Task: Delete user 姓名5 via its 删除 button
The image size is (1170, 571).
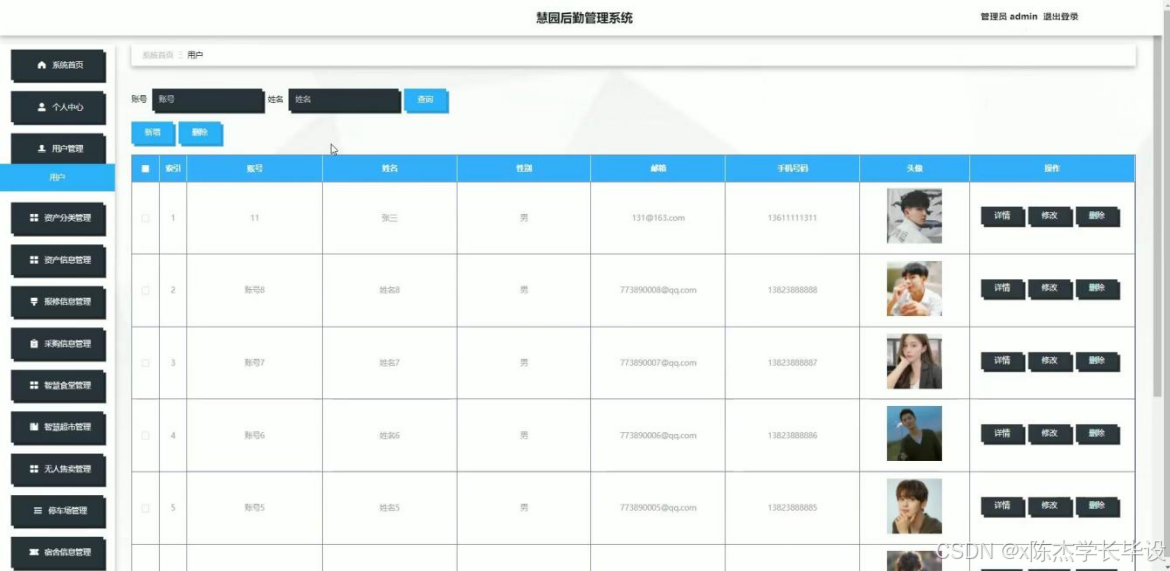Action: coord(1098,506)
